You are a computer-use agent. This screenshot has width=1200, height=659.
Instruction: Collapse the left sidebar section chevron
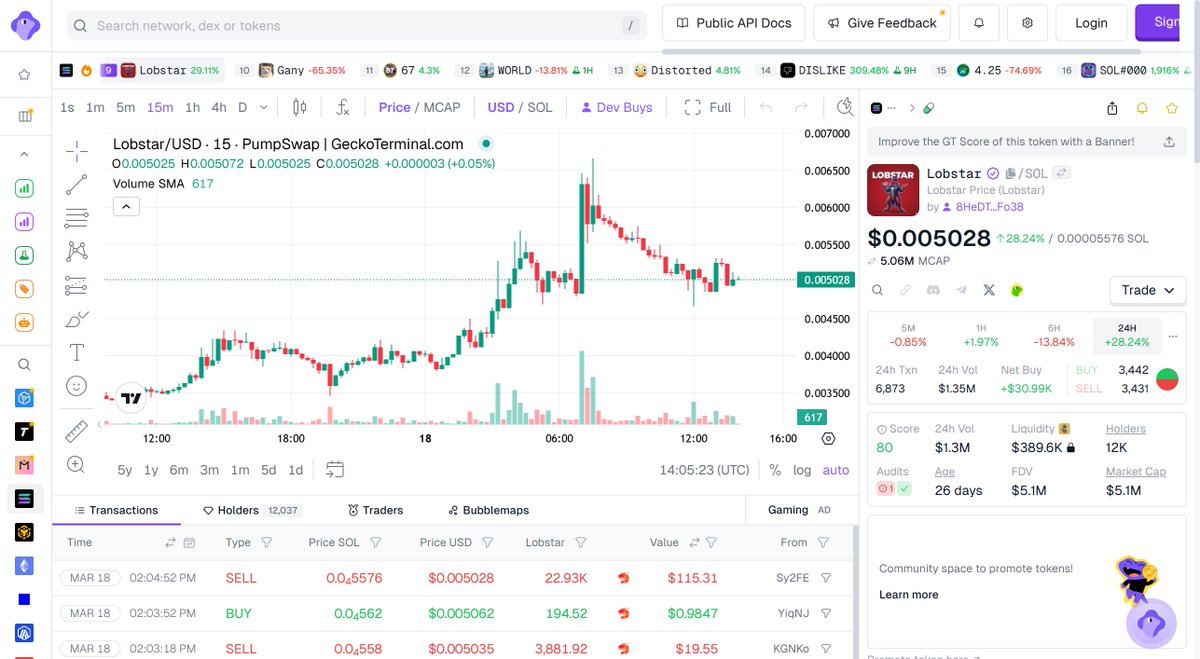[x=25, y=154]
